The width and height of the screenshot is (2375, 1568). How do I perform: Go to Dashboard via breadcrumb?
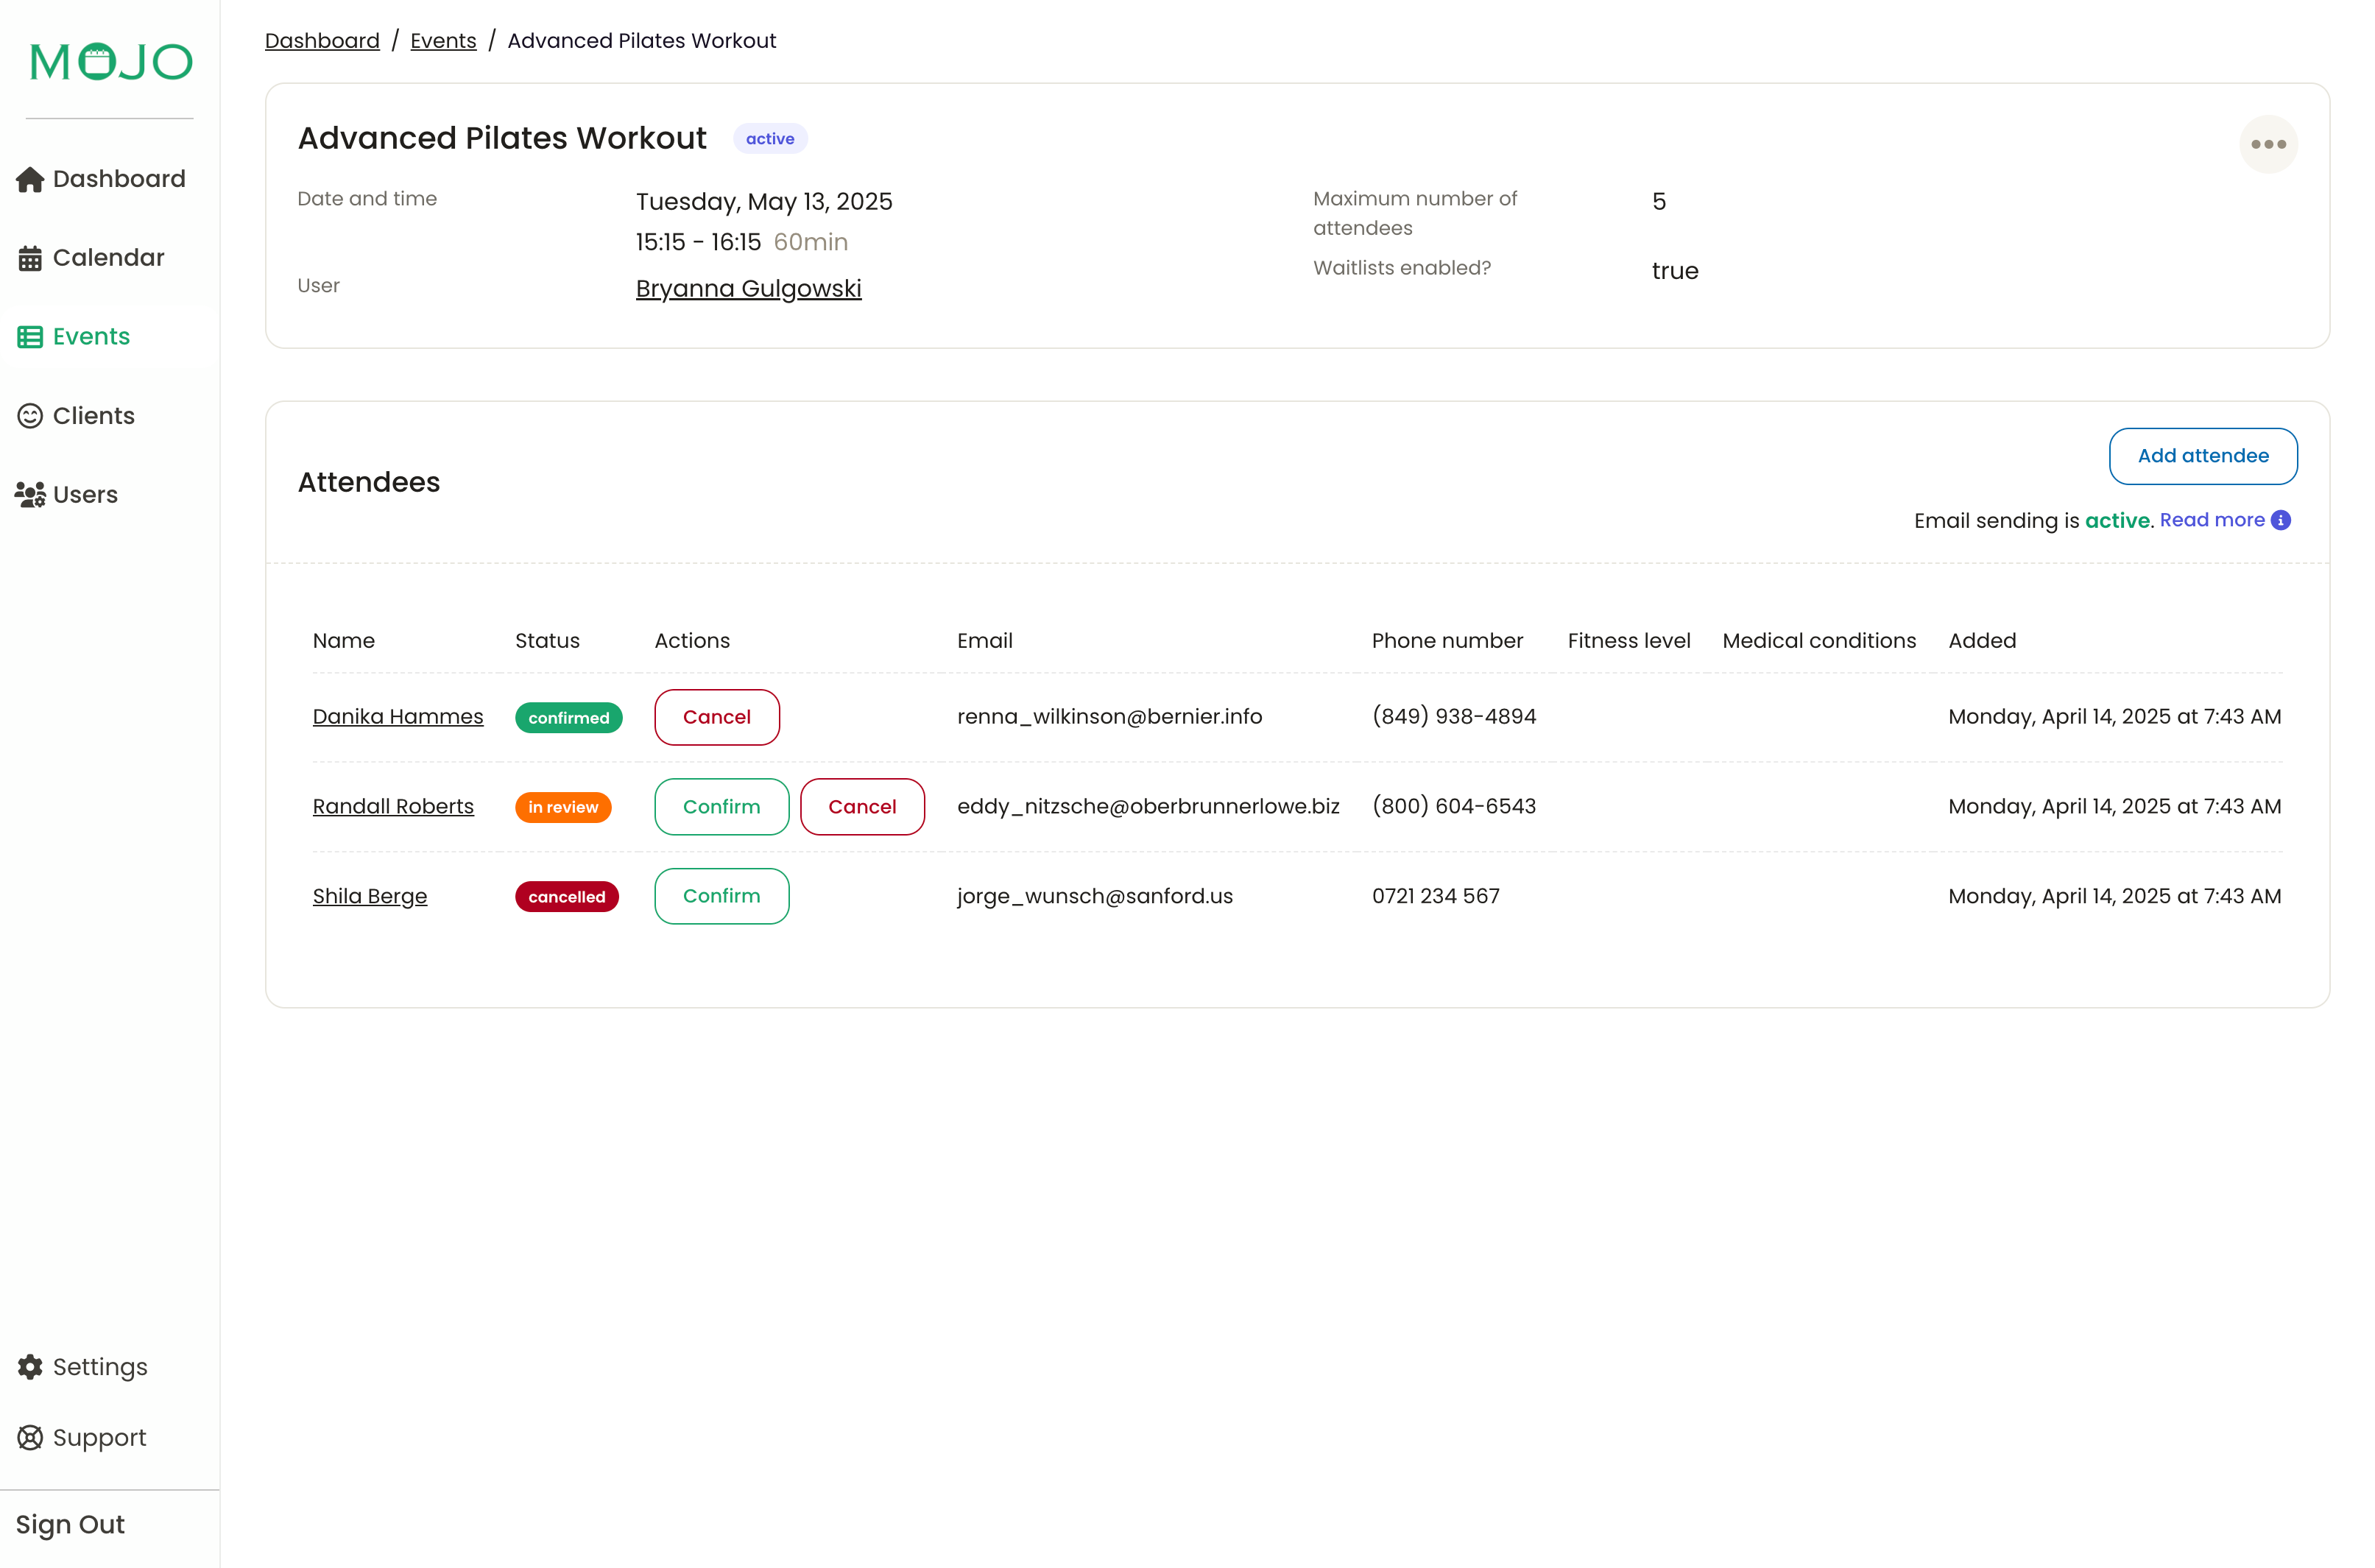click(322, 41)
